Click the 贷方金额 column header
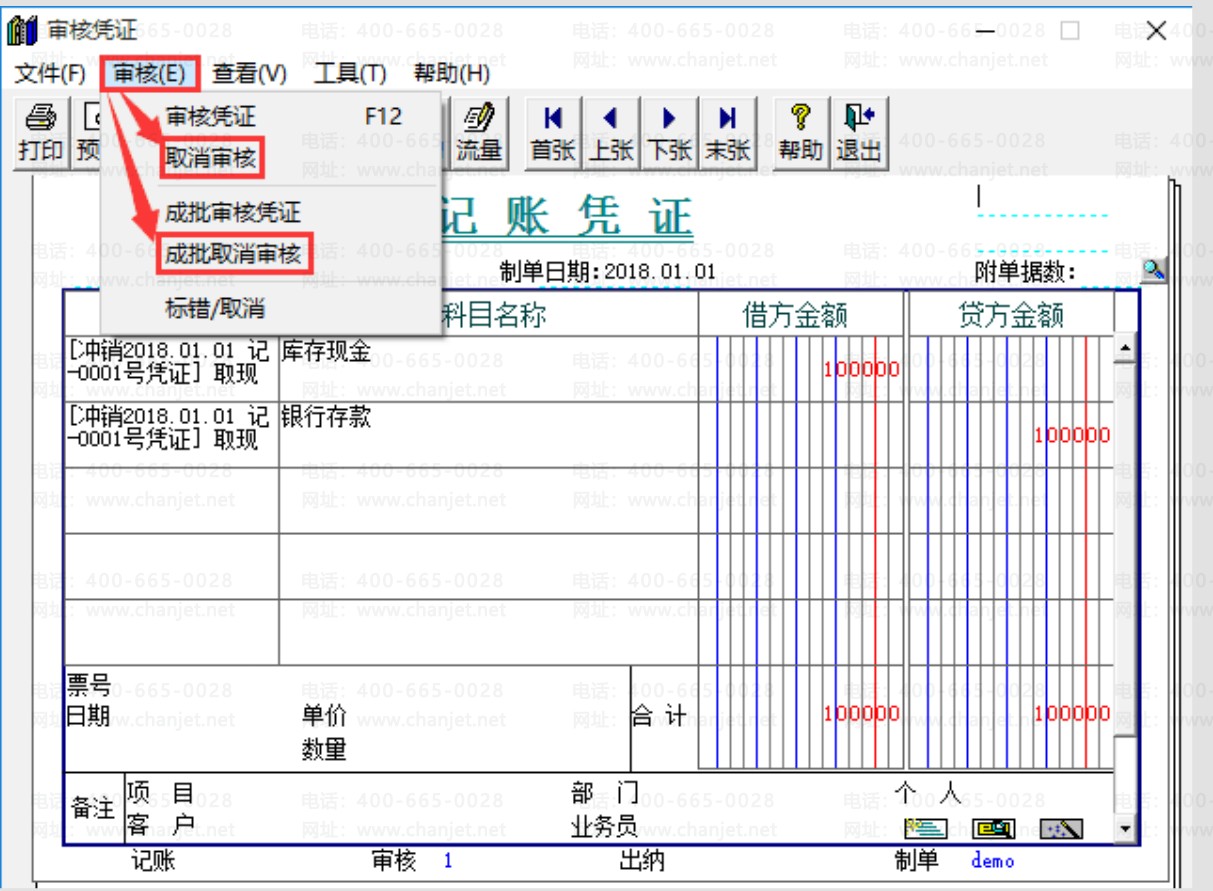 point(1010,316)
